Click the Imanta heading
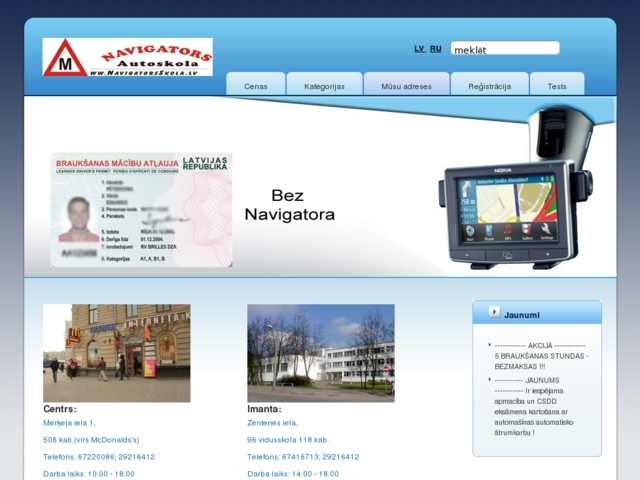The height and width of the screenshot is (480, 640). click(264, 409)
